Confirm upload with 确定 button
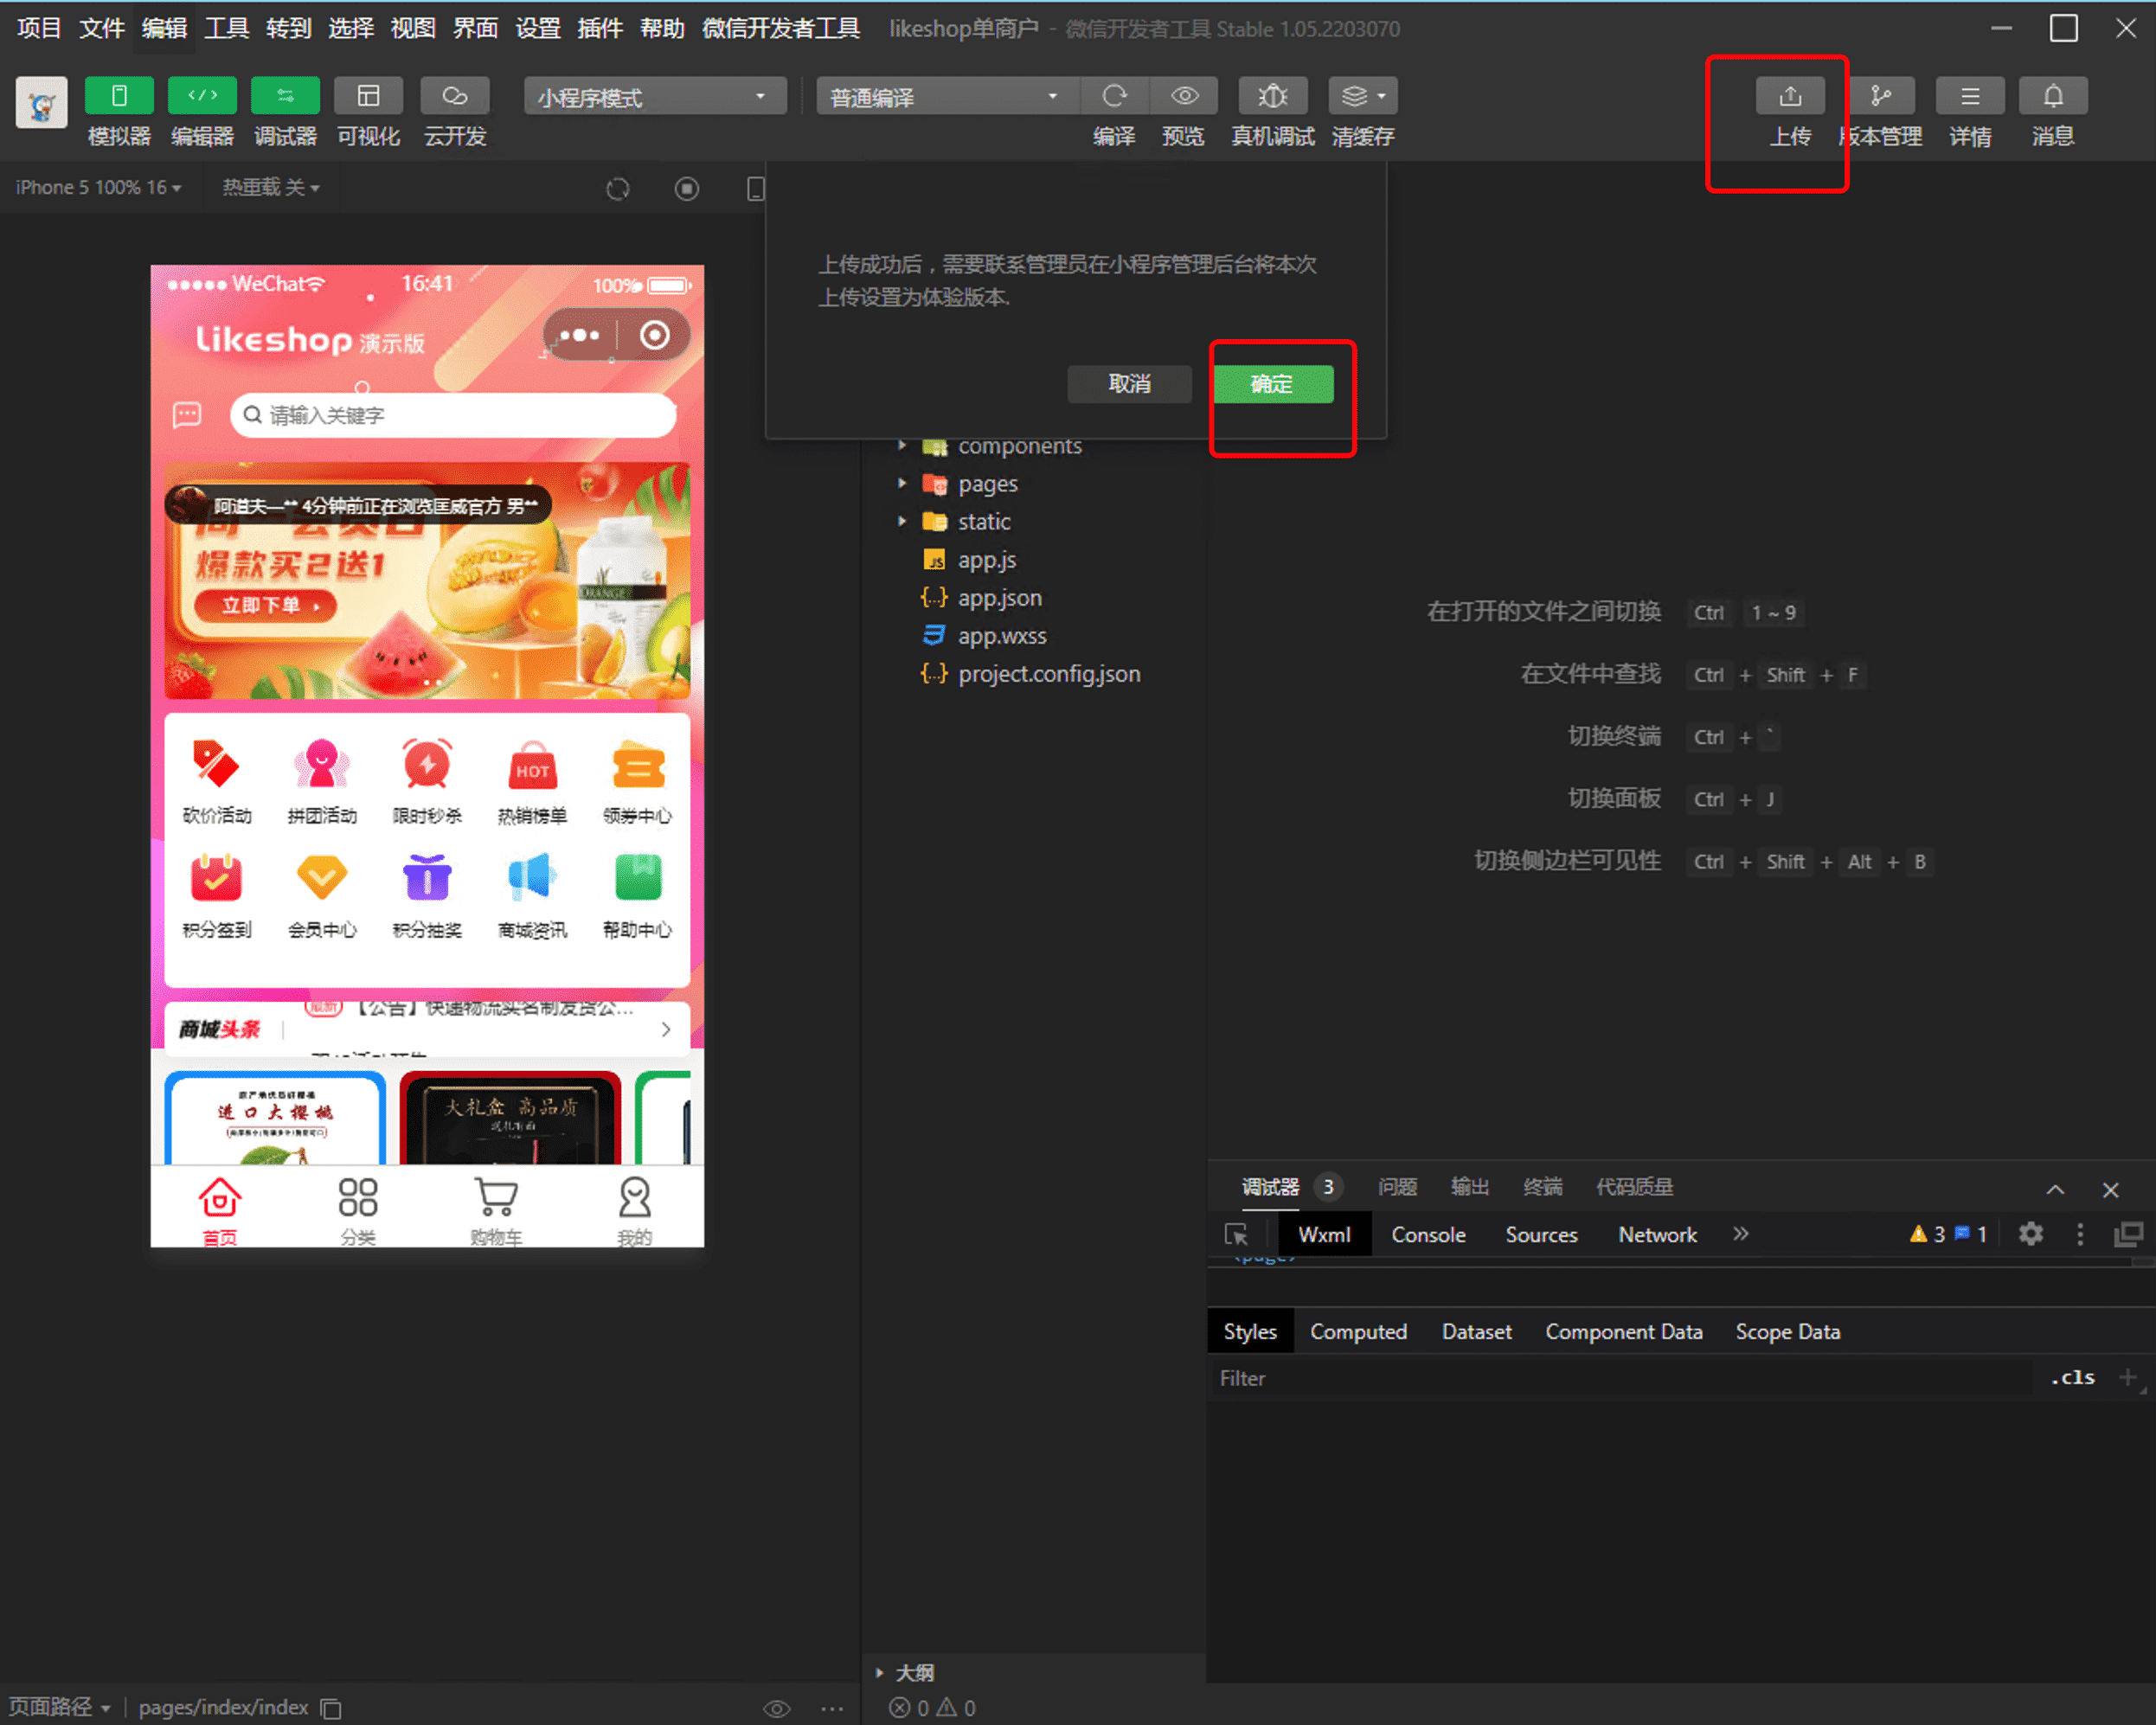2156x1725 pixels. (1273, 384)
